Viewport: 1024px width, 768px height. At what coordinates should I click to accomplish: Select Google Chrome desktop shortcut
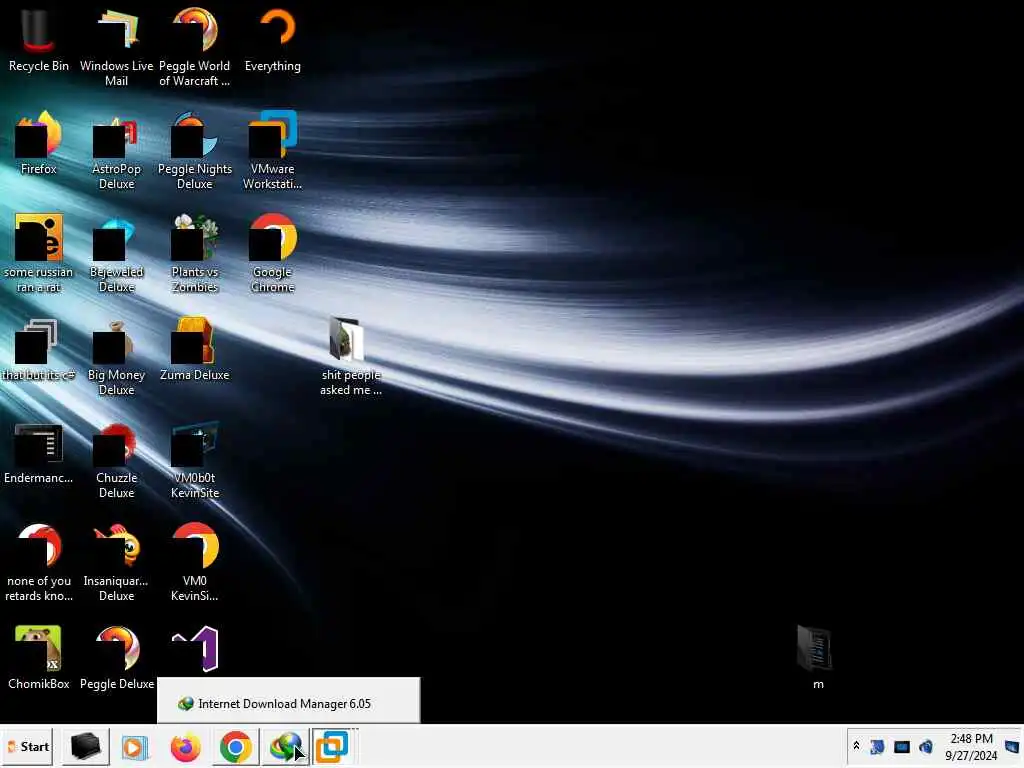click(273, 253)
